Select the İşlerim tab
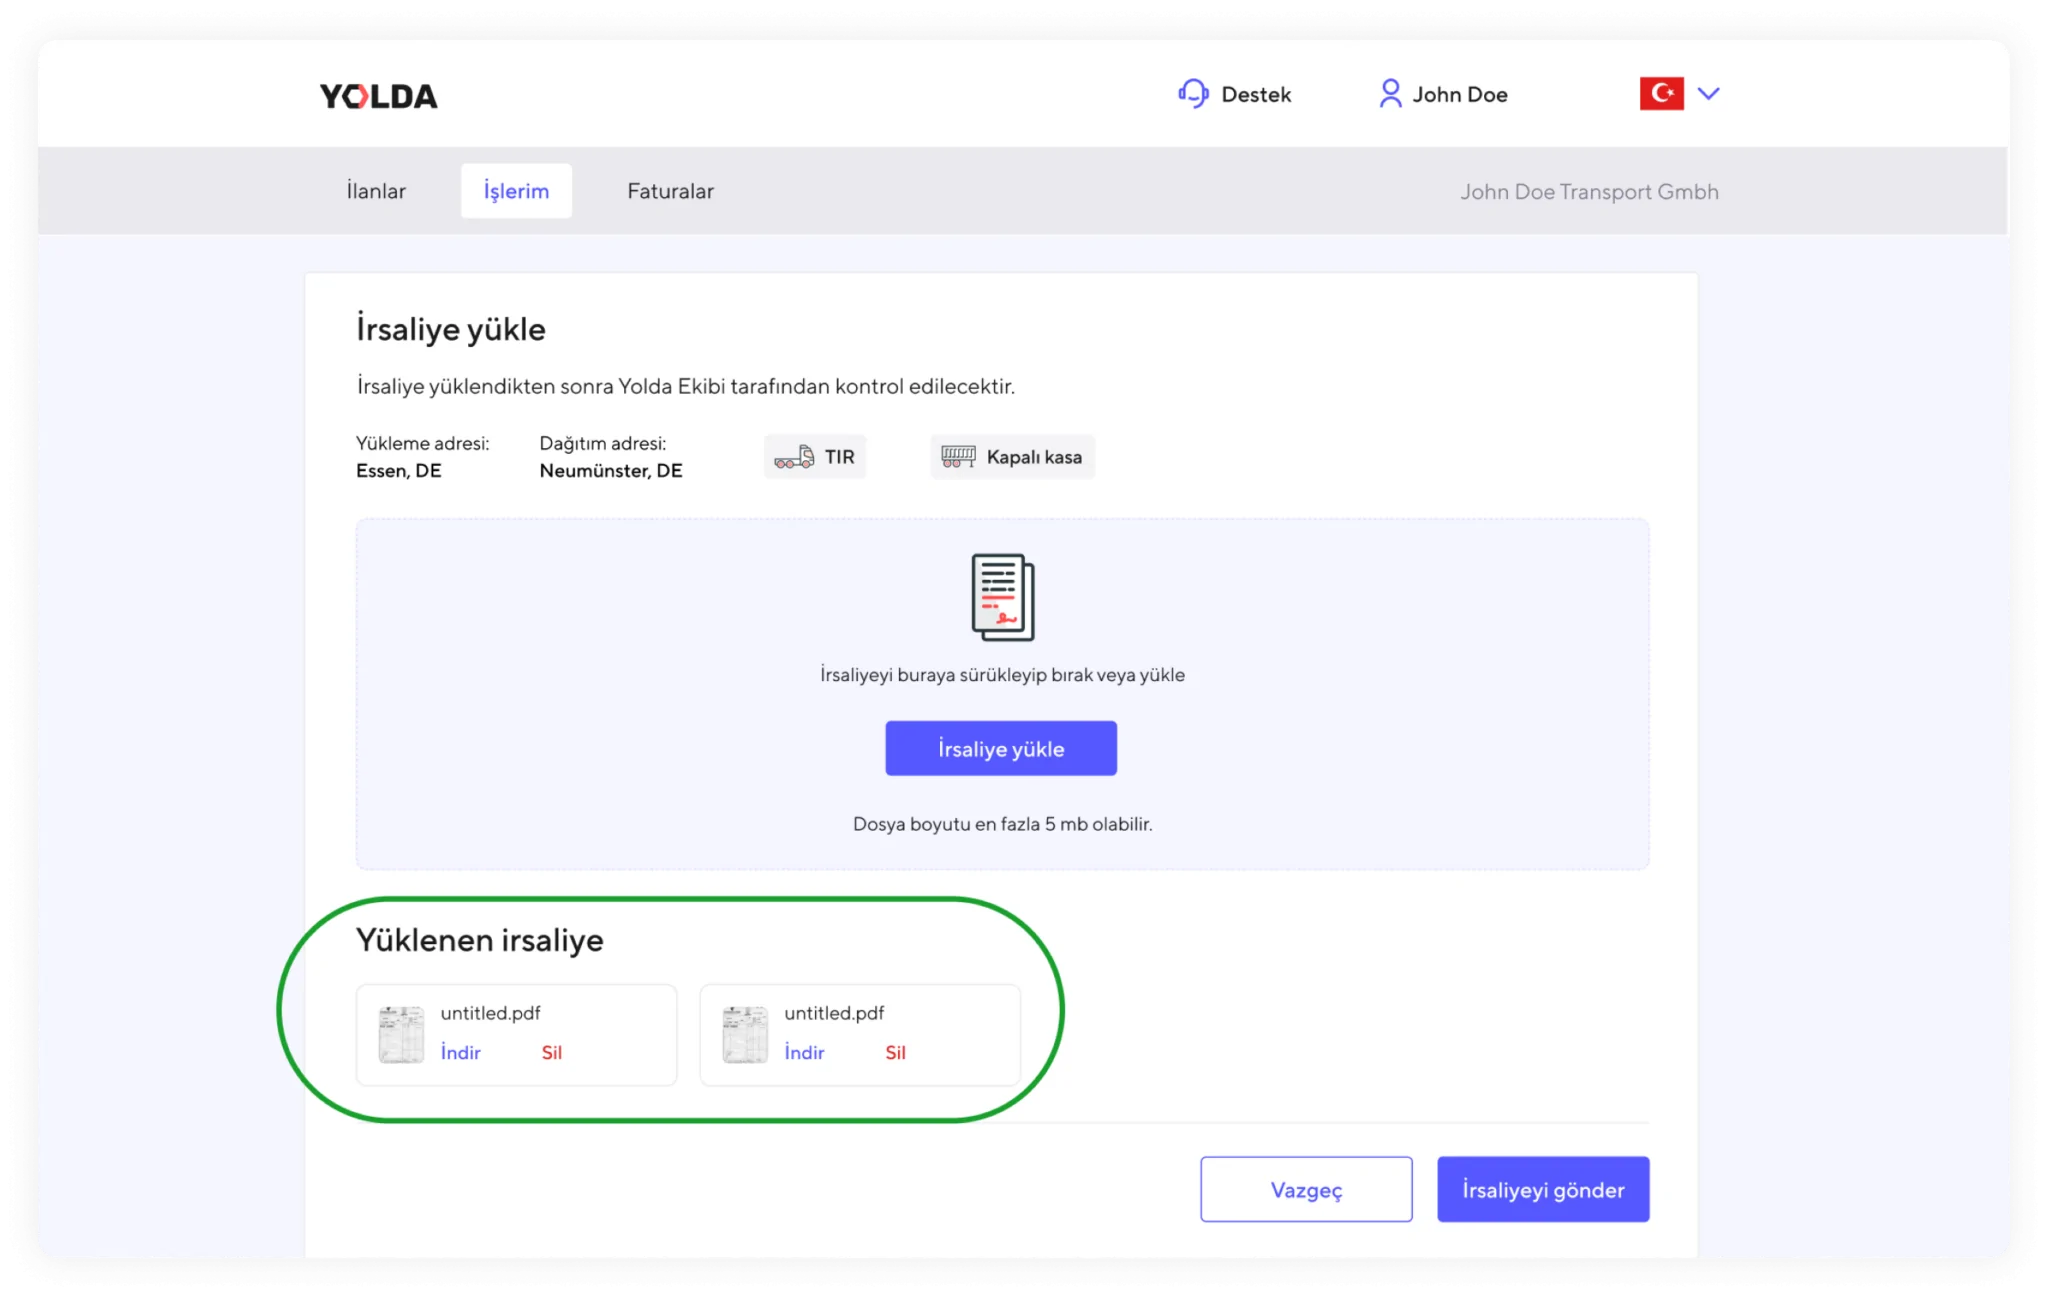This screenshot has width=2048, height=1295. (516, 191)
